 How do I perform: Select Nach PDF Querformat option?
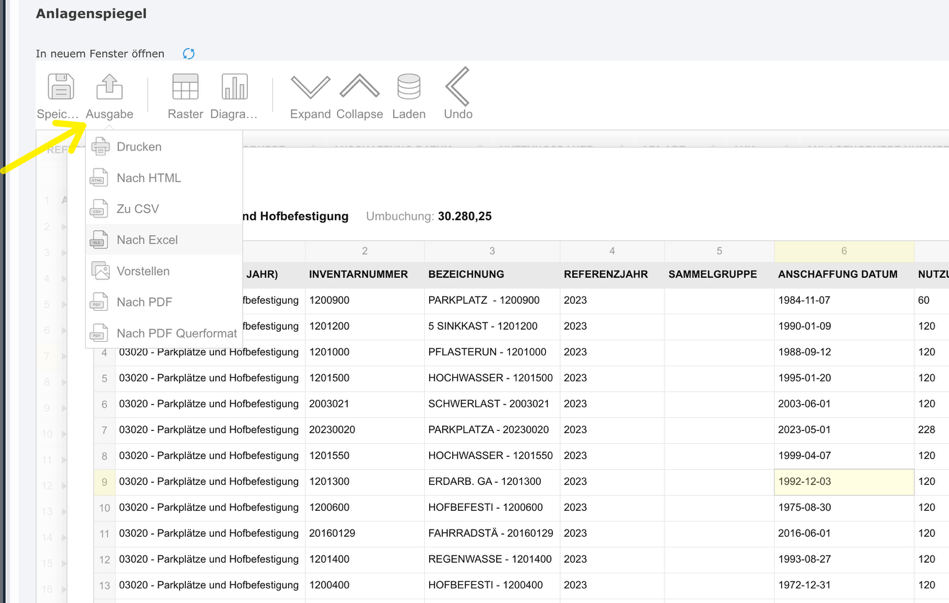click(x=176, y=333)
